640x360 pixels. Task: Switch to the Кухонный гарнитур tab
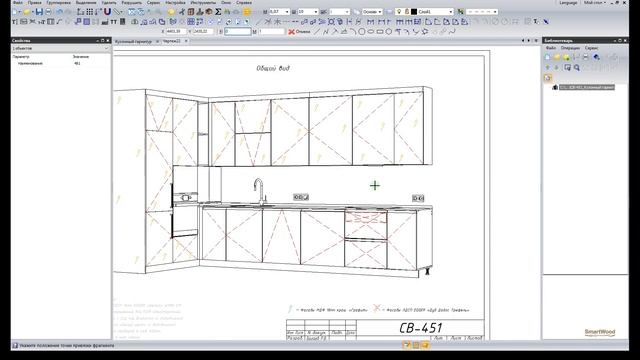point(133,41)
